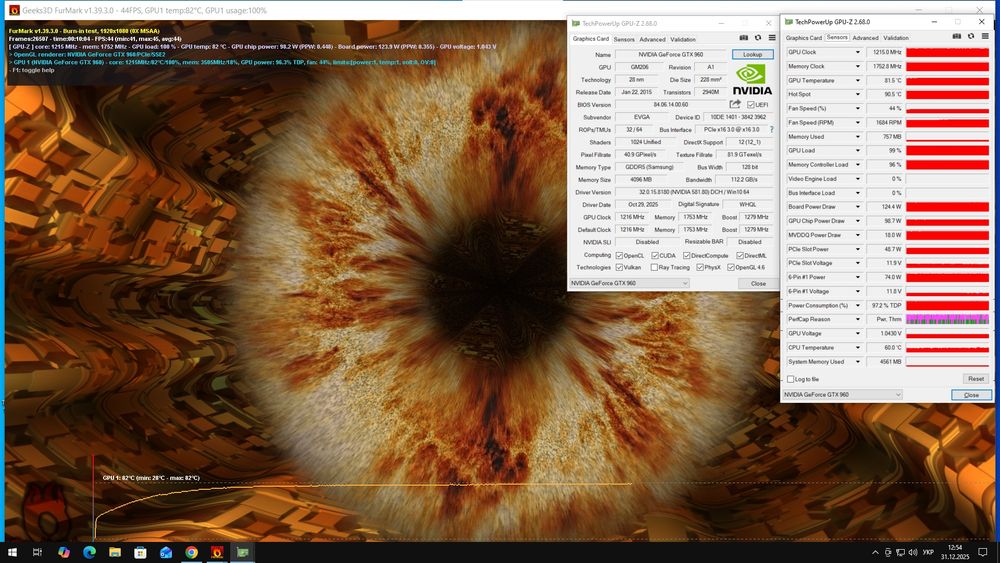Image resolution: width=1000 pixels, height=563 pixels.
Task: Enable Log to file checkbox
Action: [x=790, y=379]
